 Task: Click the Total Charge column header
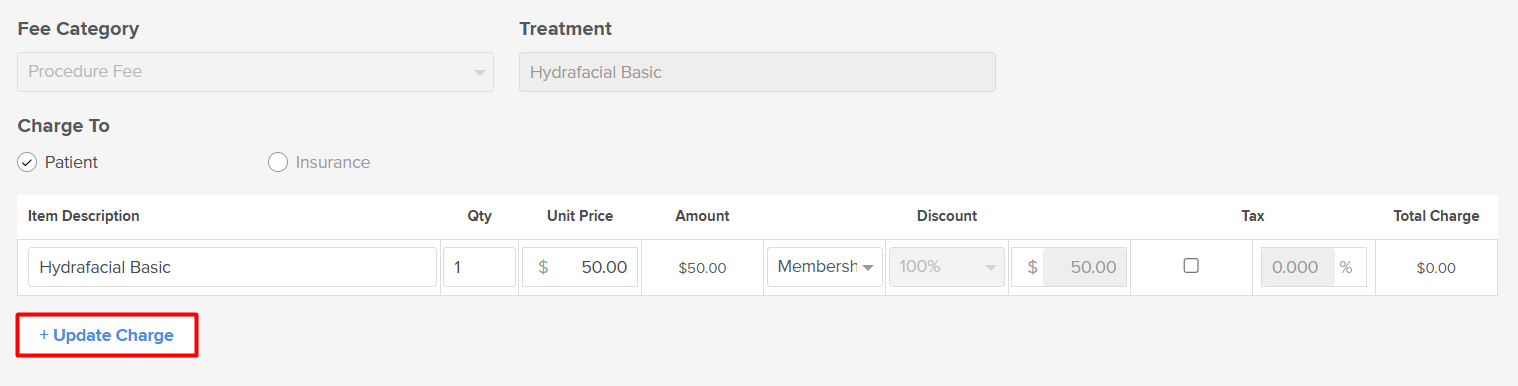coord(1436,216)
